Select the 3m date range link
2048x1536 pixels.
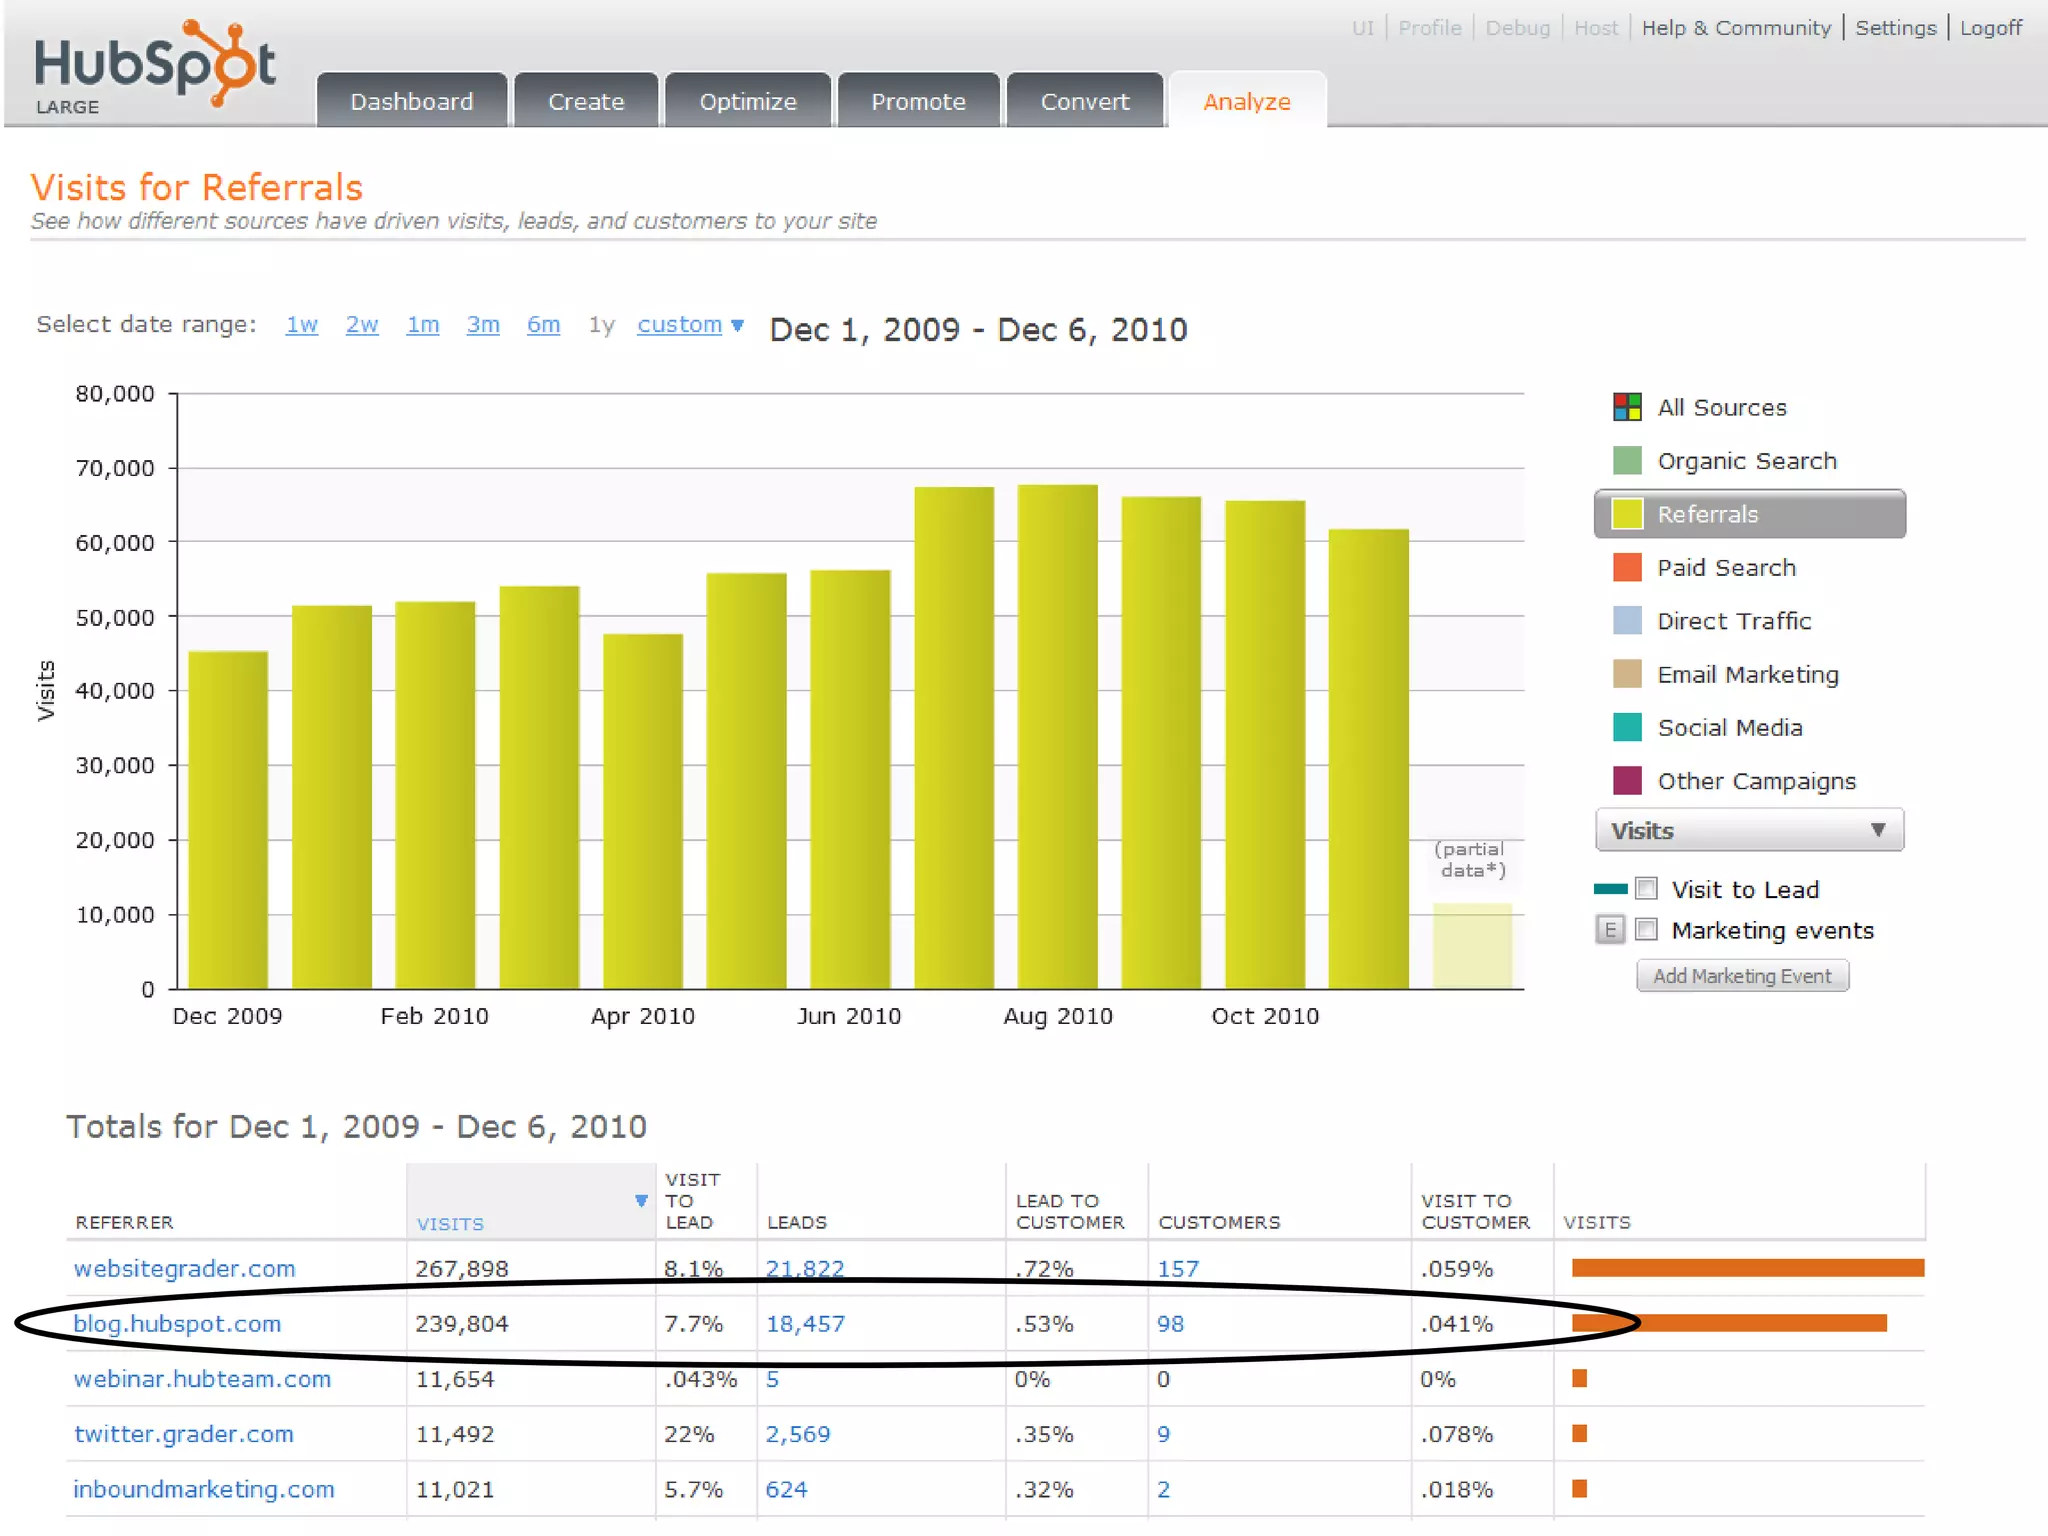482,325
